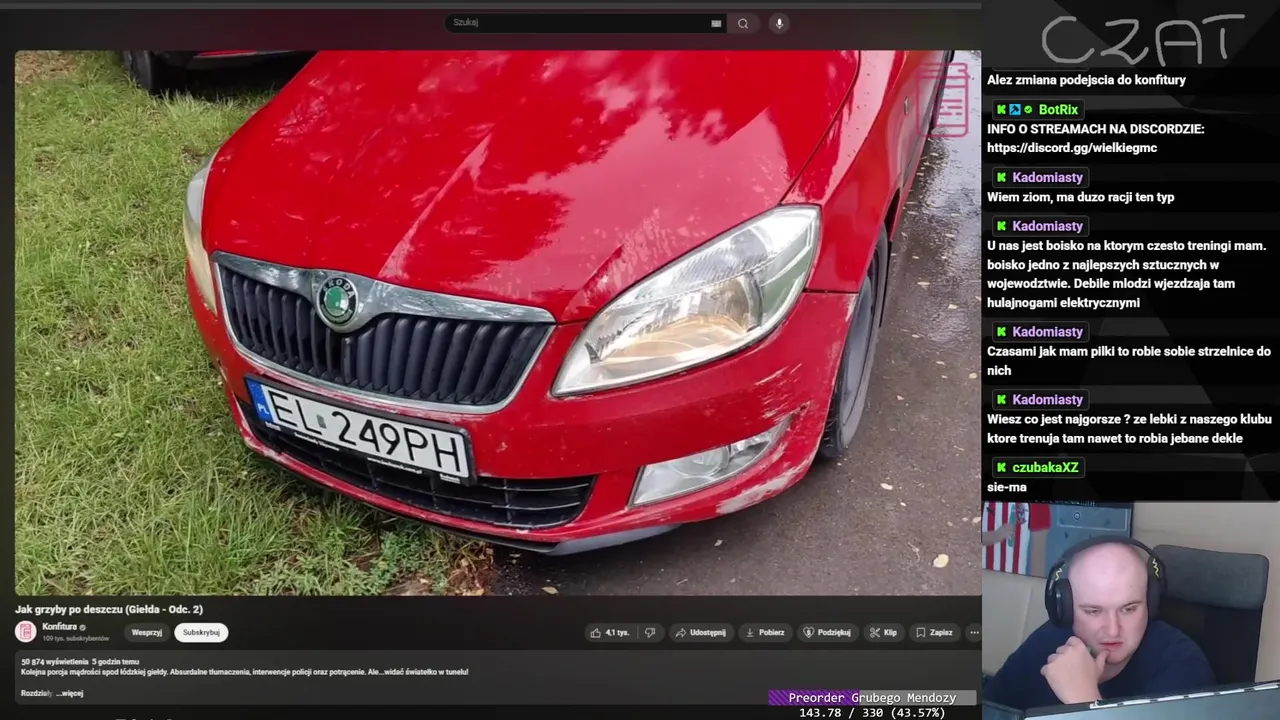
Task: Open the Konfitura channel name link
Action: [x=59, y=627]
